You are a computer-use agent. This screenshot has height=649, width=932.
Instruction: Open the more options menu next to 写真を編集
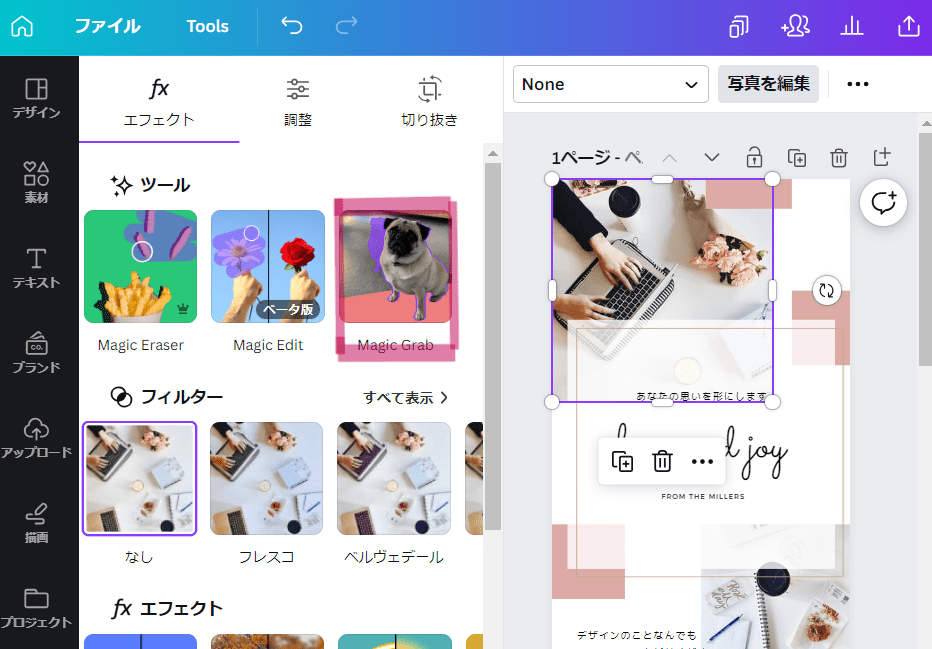(x=857, y=84)
